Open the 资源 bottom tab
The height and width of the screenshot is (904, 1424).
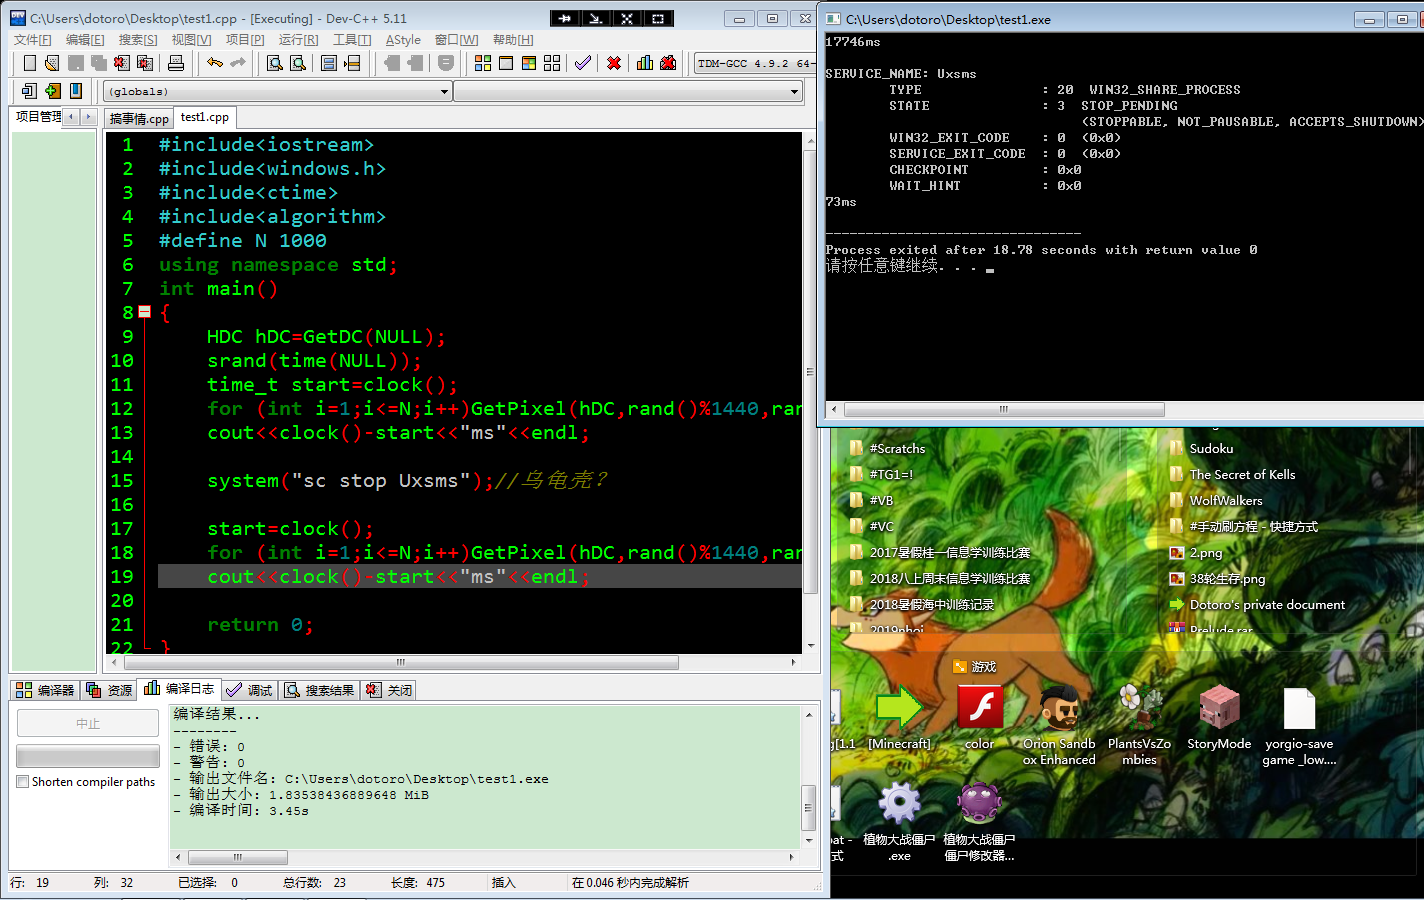pyautogui.click(x=109, y=690)
